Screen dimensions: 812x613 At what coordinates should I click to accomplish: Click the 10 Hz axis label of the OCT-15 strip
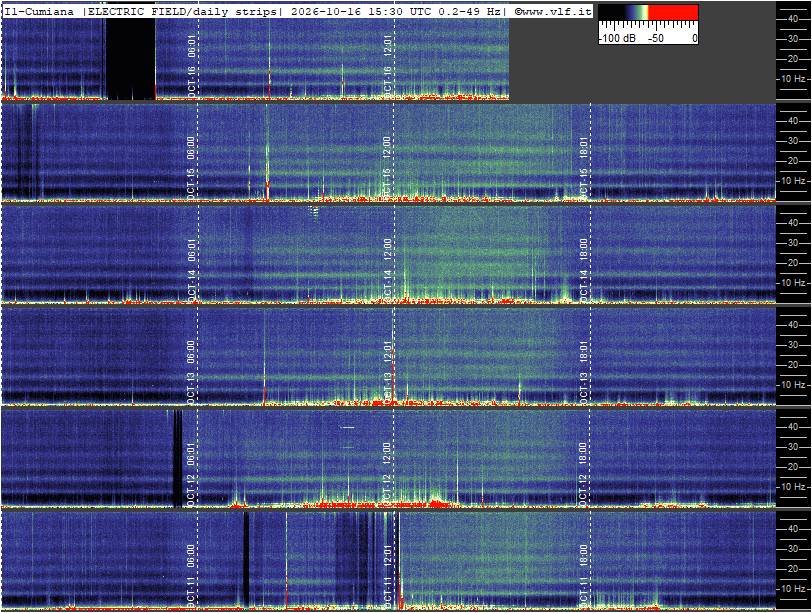coord(794,181)
